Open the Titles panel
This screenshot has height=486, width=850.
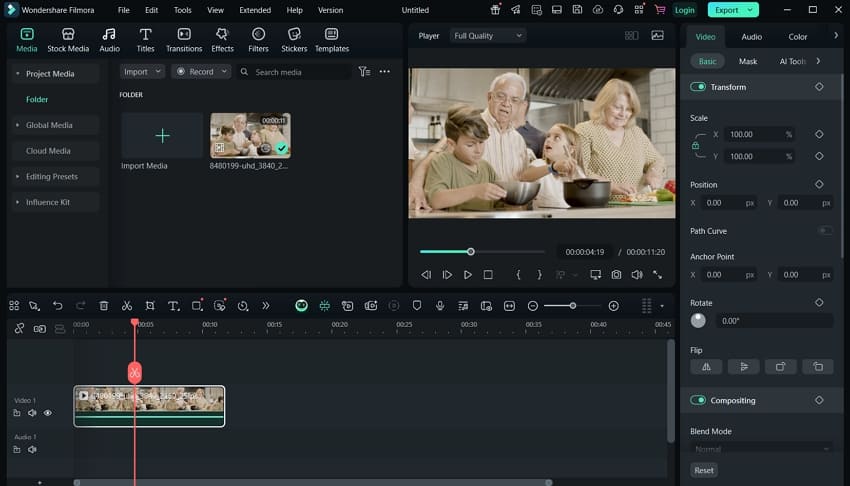point(145,40)
